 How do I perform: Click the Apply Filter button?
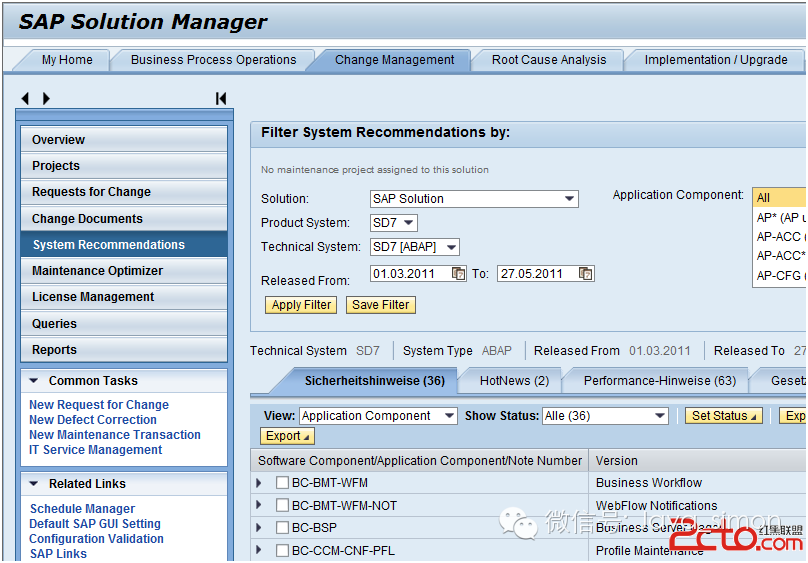(301, 305)
